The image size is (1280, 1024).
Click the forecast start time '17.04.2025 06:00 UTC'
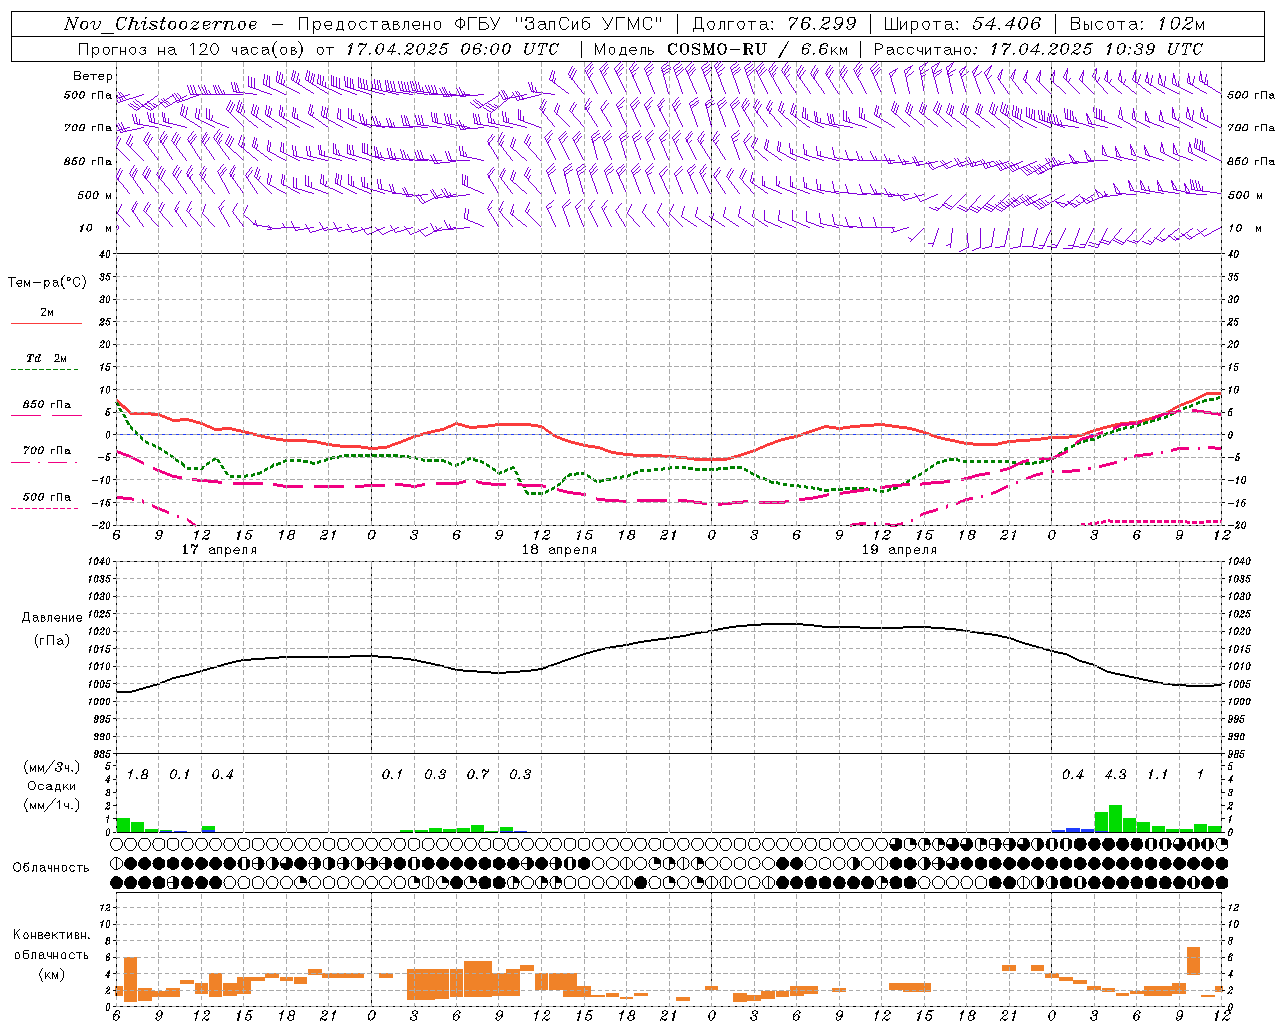452,49
